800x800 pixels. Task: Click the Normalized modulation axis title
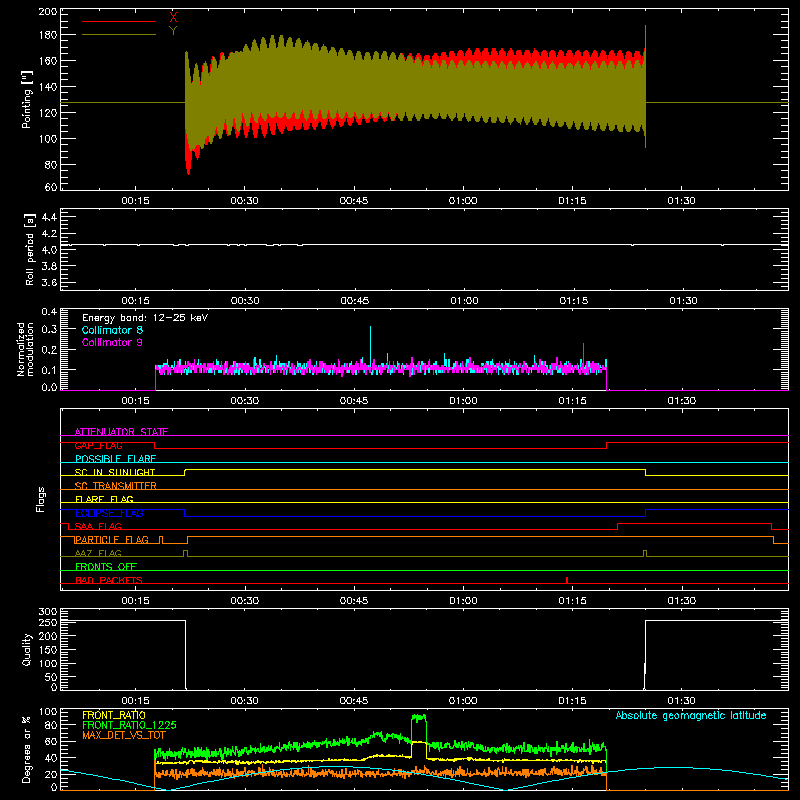(26, 349)
